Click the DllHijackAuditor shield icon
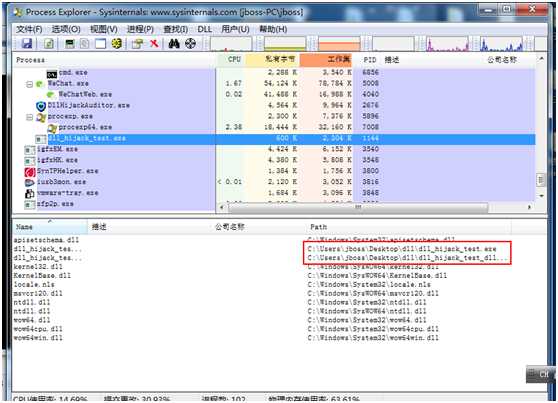 41,106
